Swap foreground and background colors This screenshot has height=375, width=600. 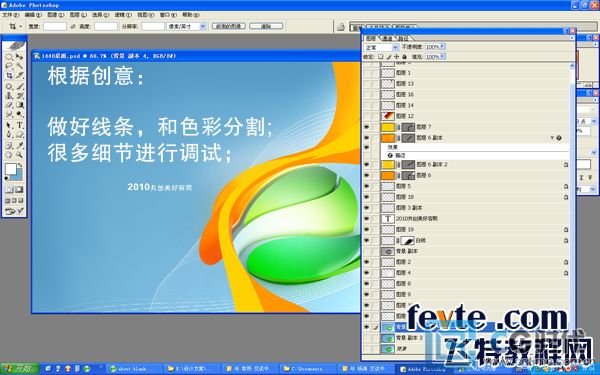pos(20,166)
